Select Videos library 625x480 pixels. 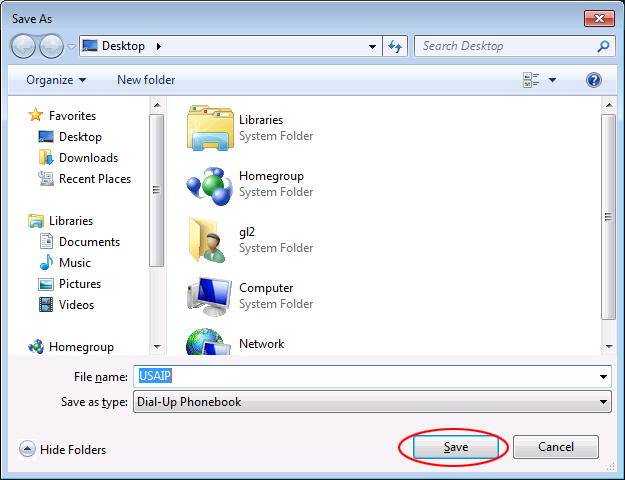(76, 305)
